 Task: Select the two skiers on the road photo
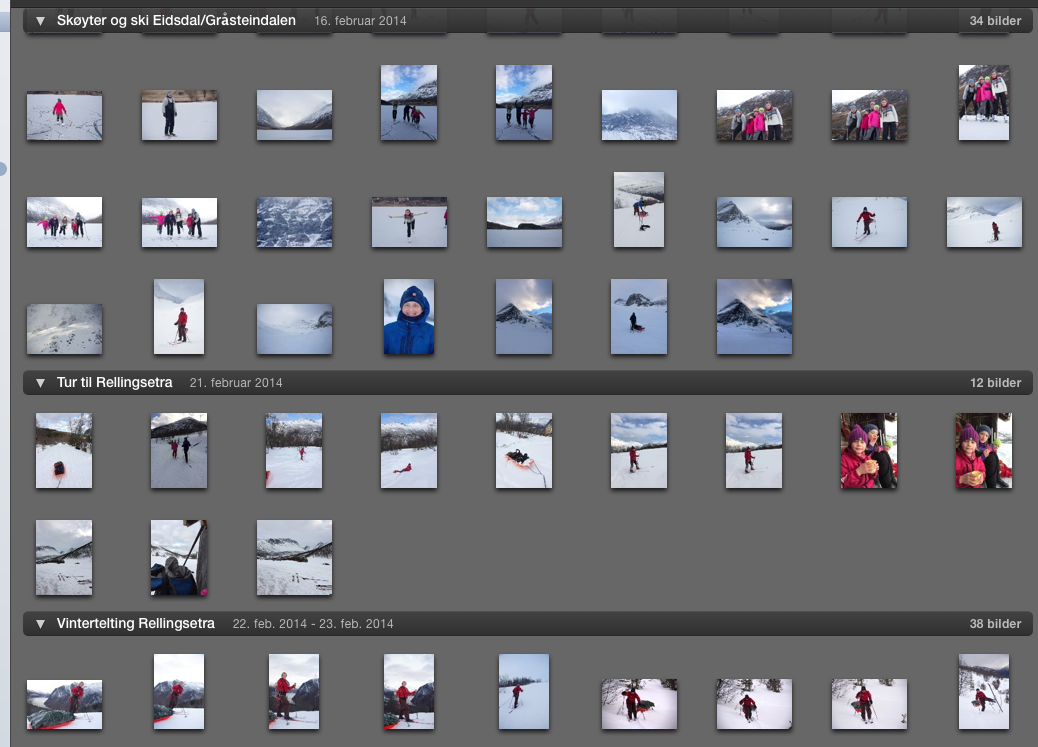(x=179, y=450)
